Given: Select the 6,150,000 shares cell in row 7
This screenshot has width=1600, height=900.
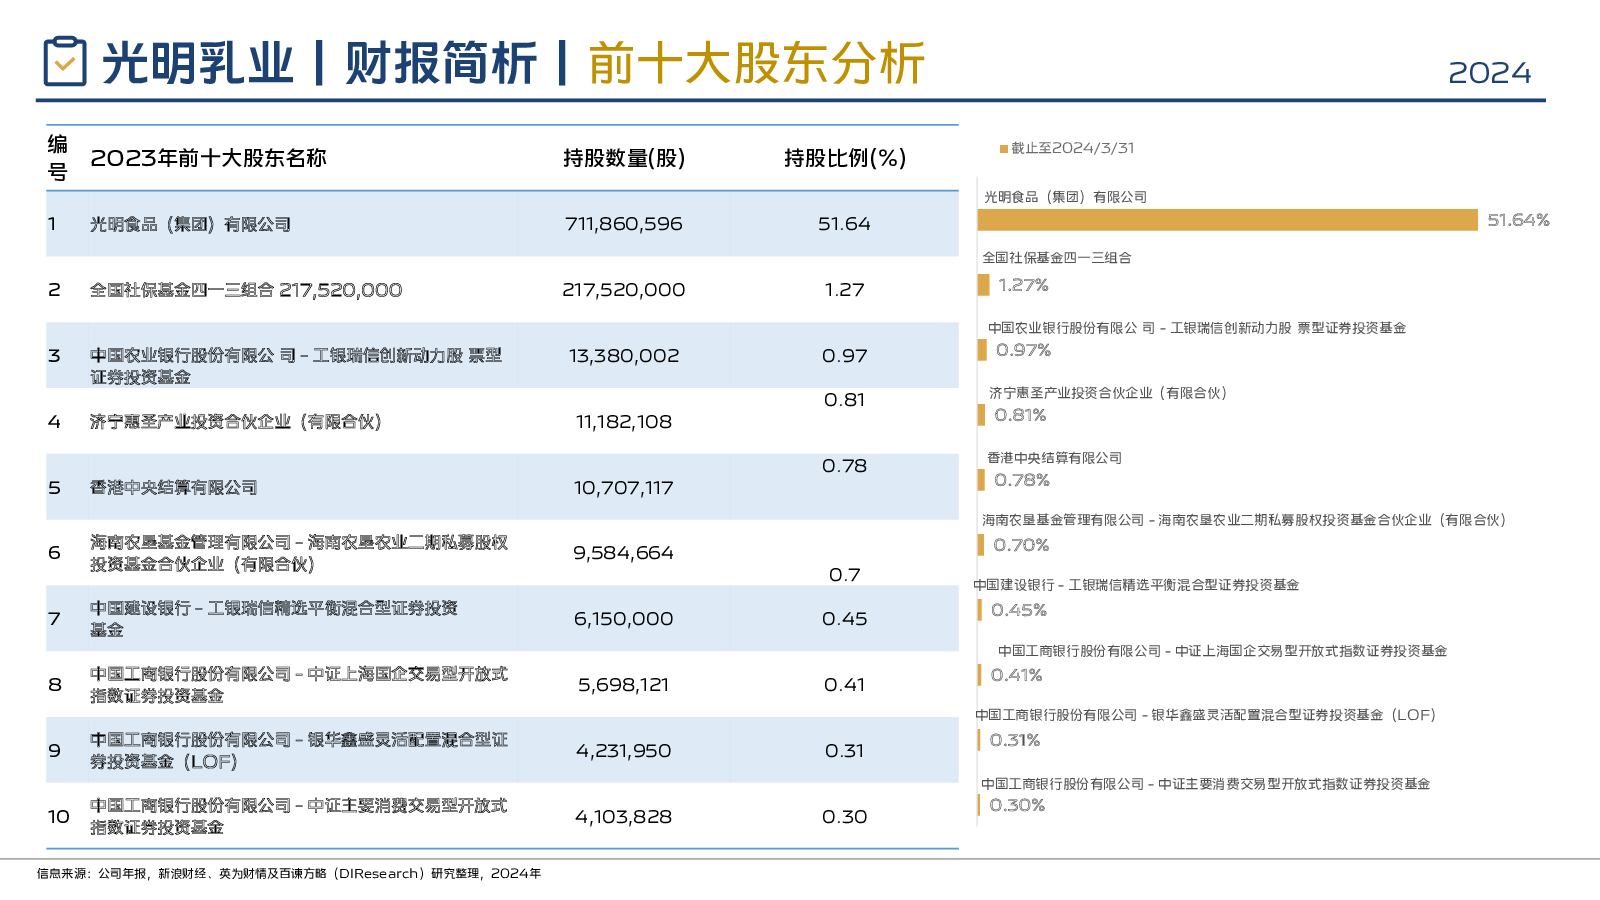Looking at the screenshot, I should coord(624,619).
